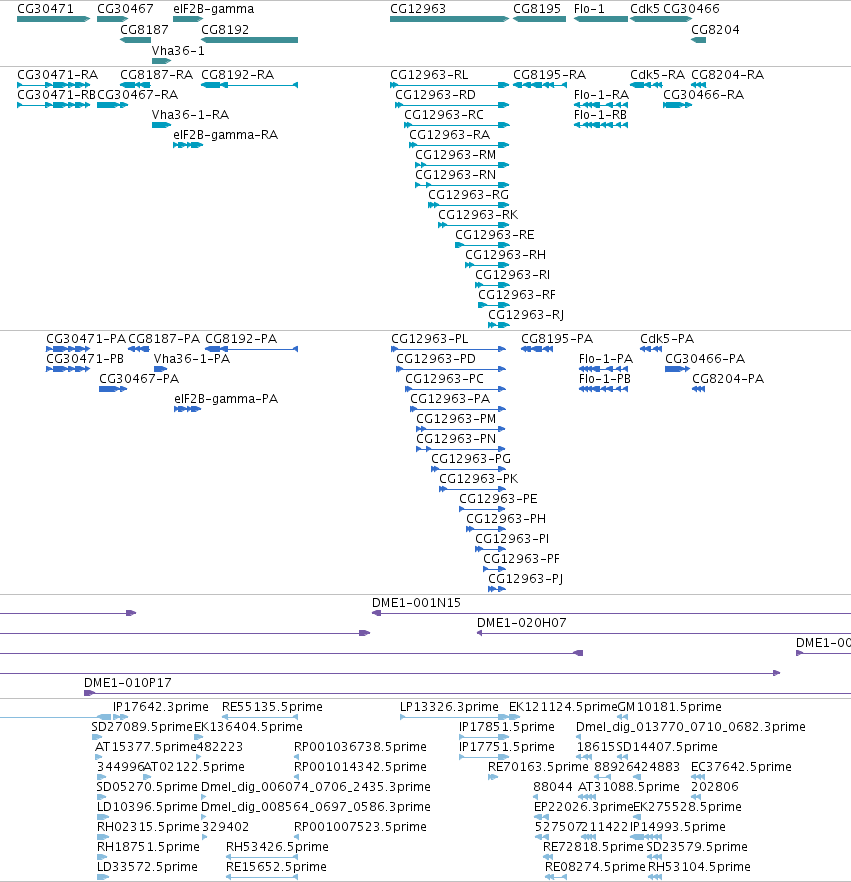
Task: Click protein CG30466-PA
Action: click(x=677, y=369)
